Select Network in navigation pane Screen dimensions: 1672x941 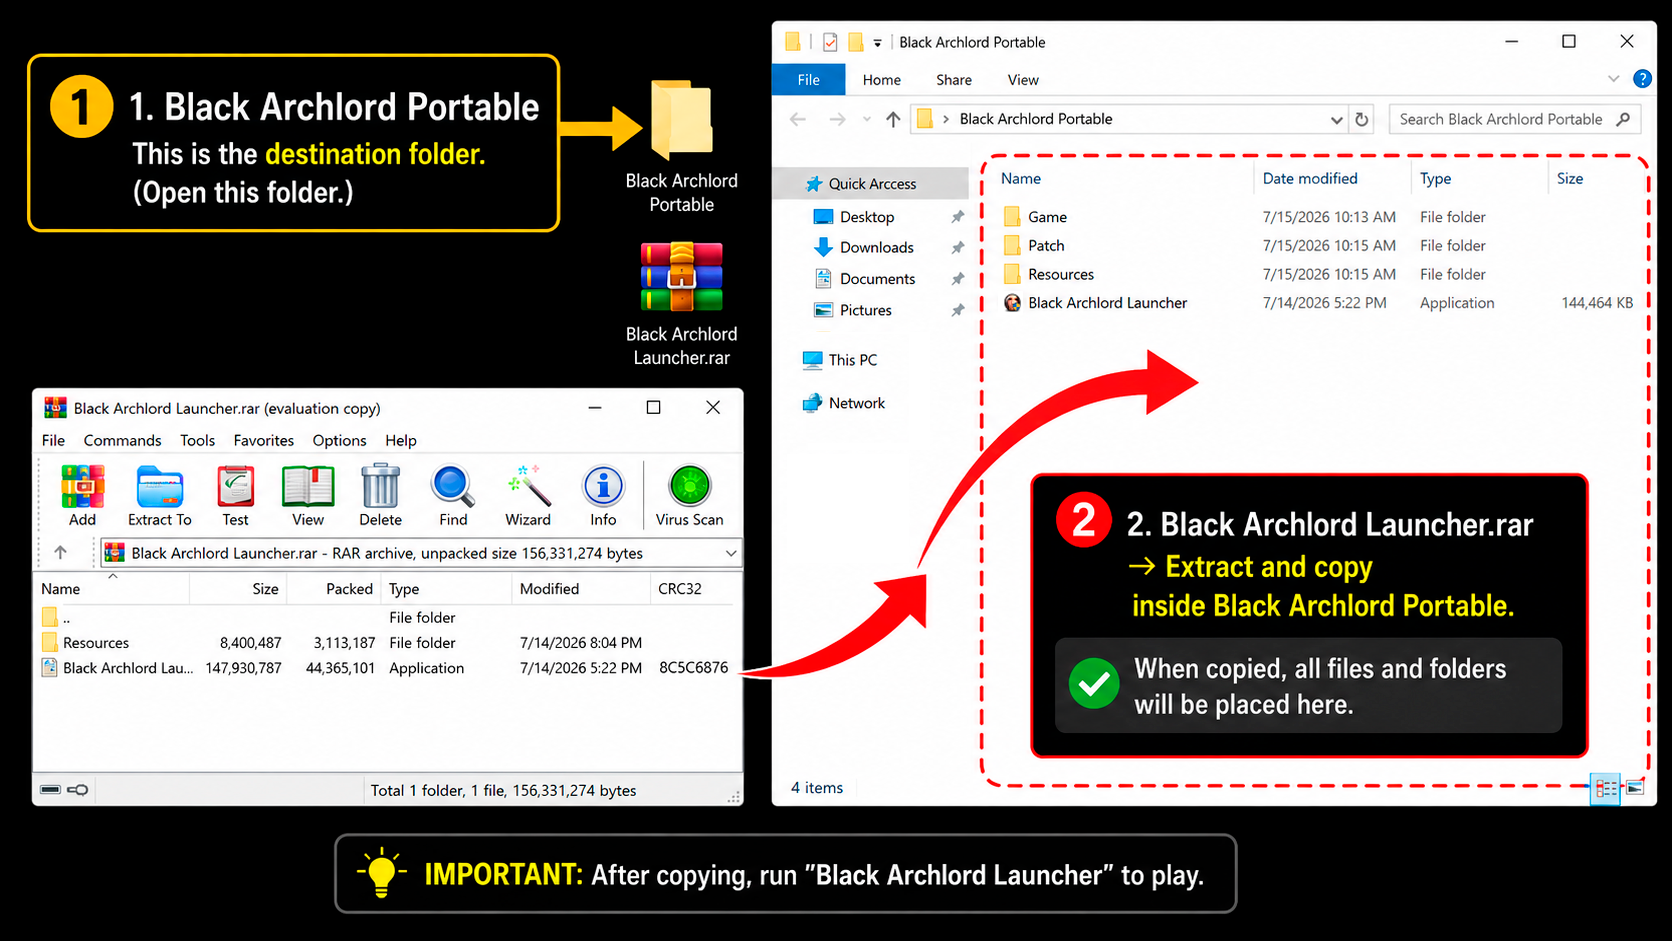pyautogui.click(x=856, y=403)
